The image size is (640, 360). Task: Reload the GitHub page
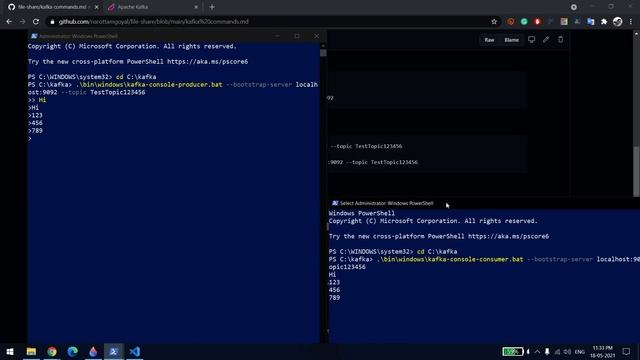(36, 22)
